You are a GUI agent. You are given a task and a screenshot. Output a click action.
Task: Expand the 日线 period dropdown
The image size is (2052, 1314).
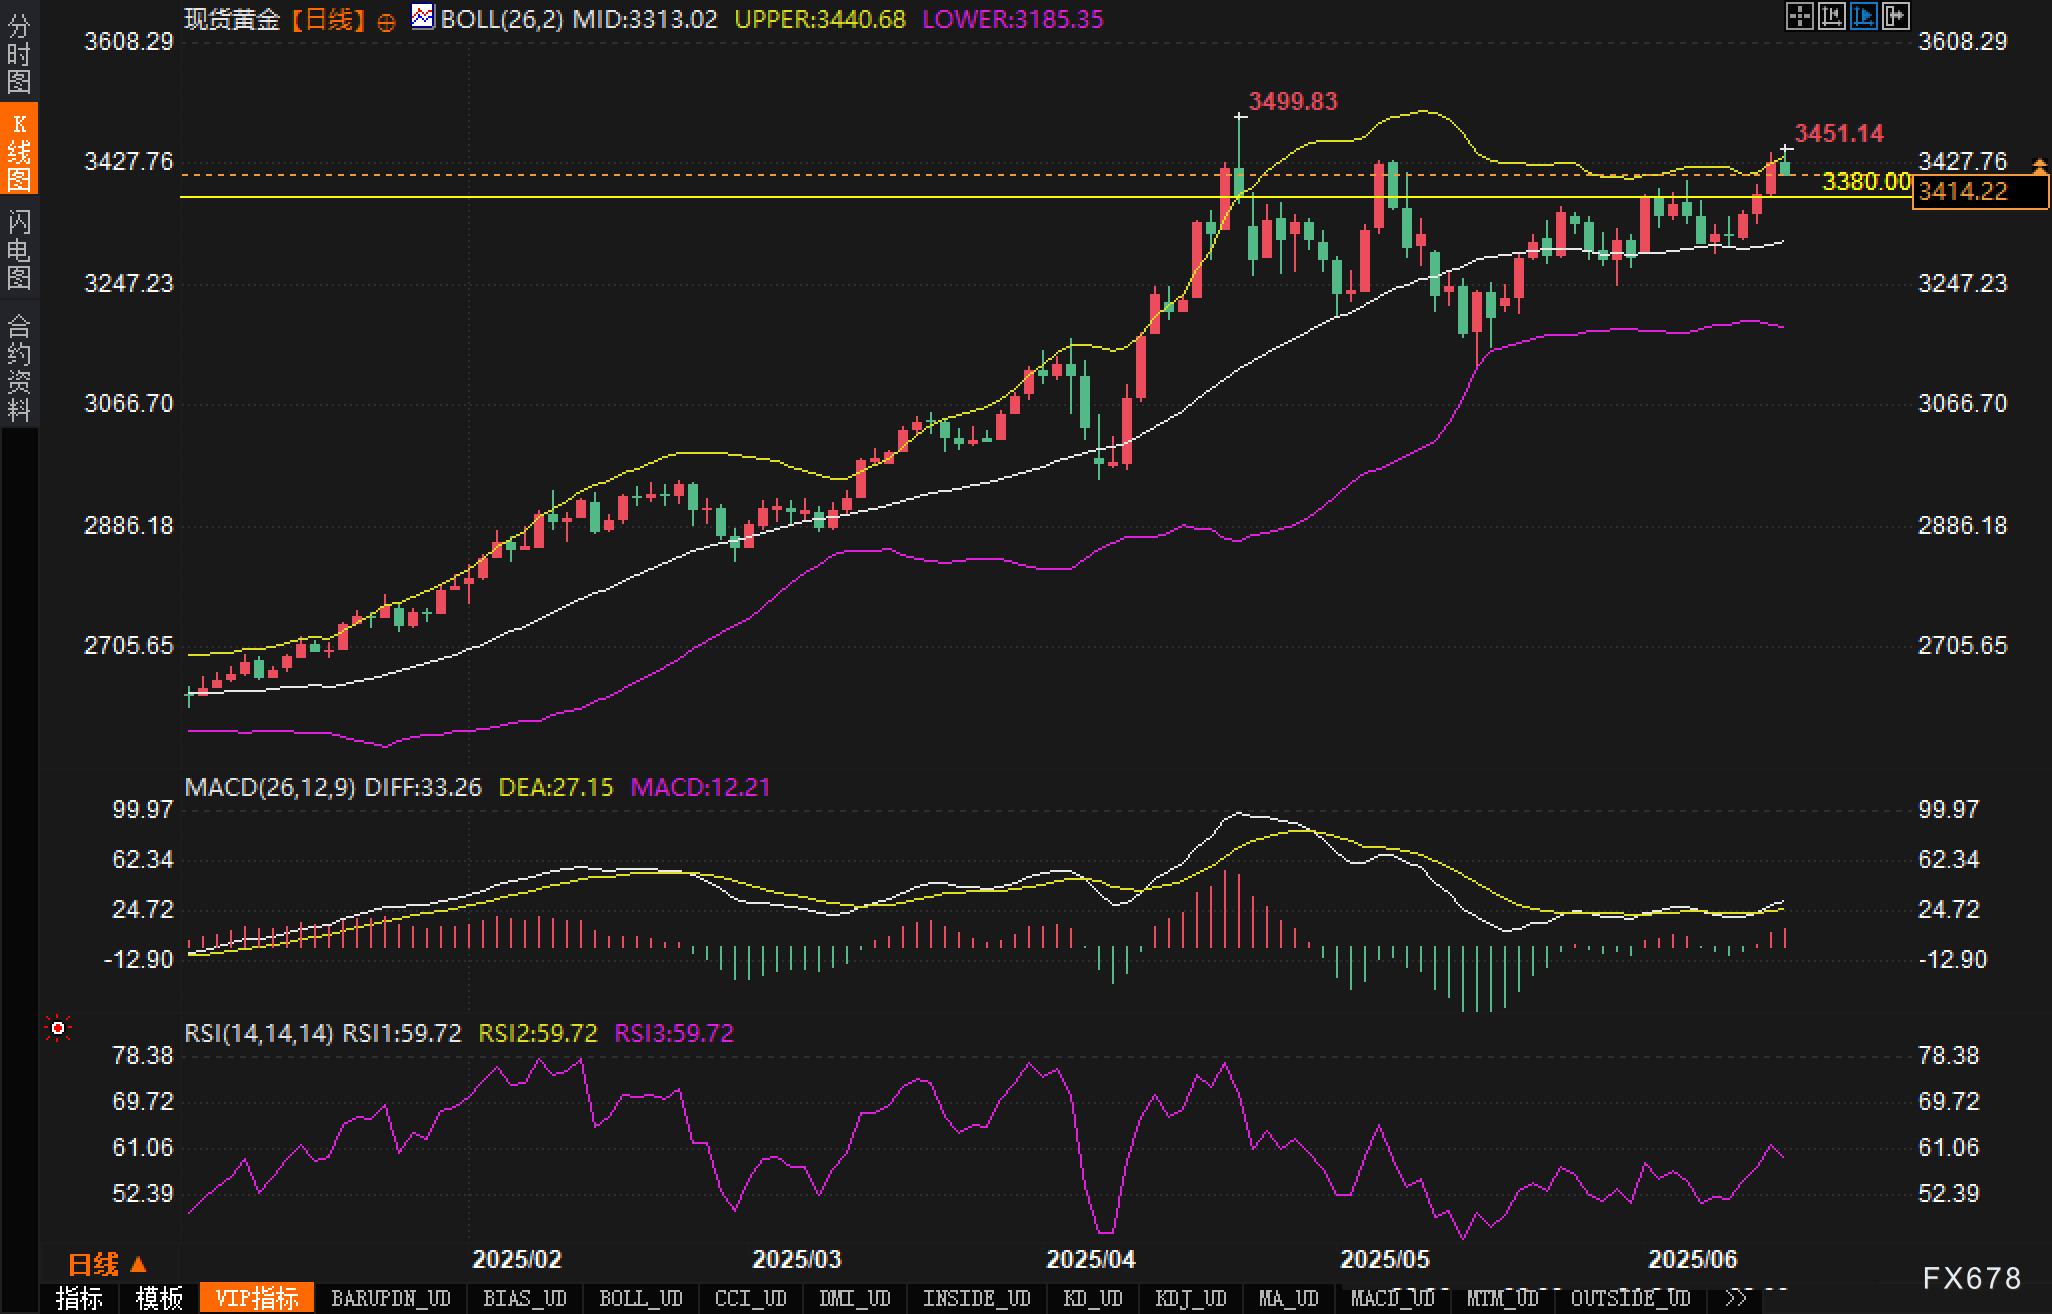point(107,1265)
